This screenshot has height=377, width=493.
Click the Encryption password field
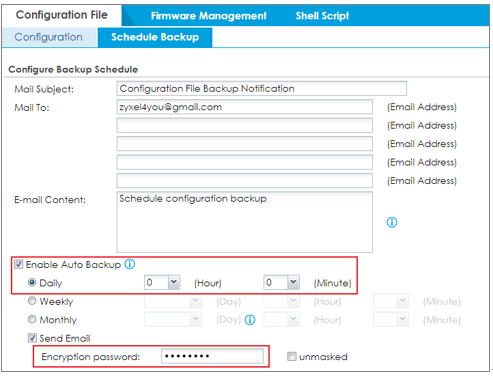click(212, 356)
